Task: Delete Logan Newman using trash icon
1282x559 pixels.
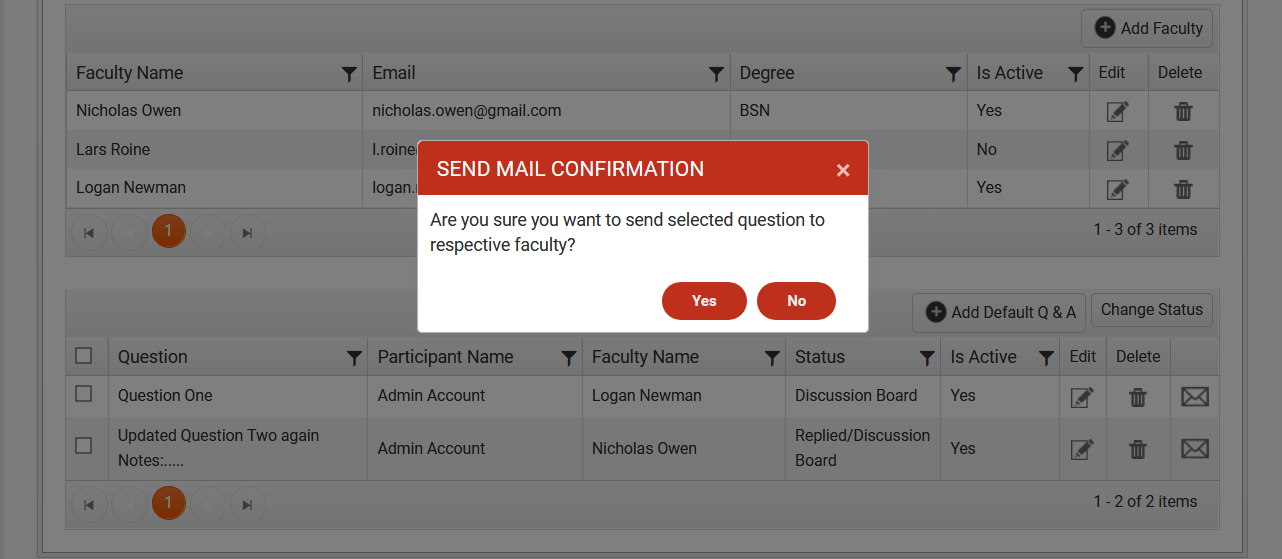Action: (1183, 188)
